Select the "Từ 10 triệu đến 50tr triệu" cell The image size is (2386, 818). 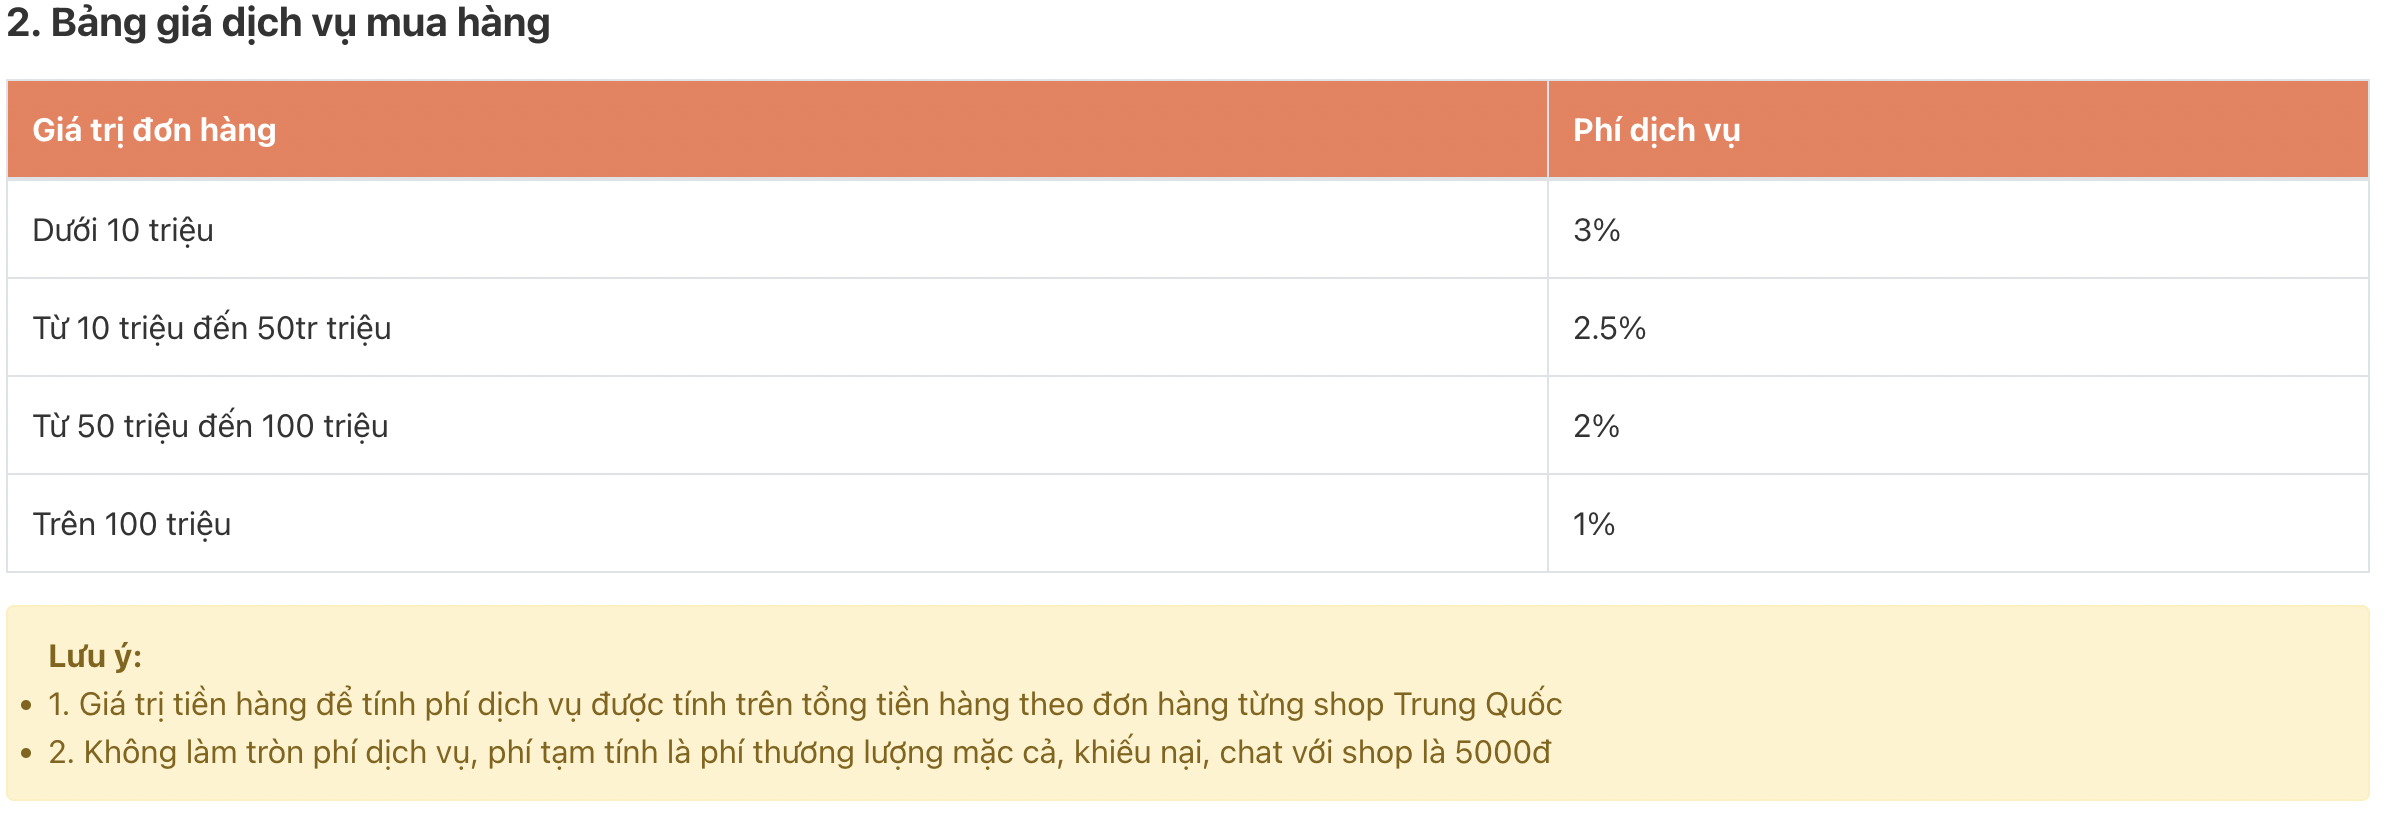[x=212, y=328]
